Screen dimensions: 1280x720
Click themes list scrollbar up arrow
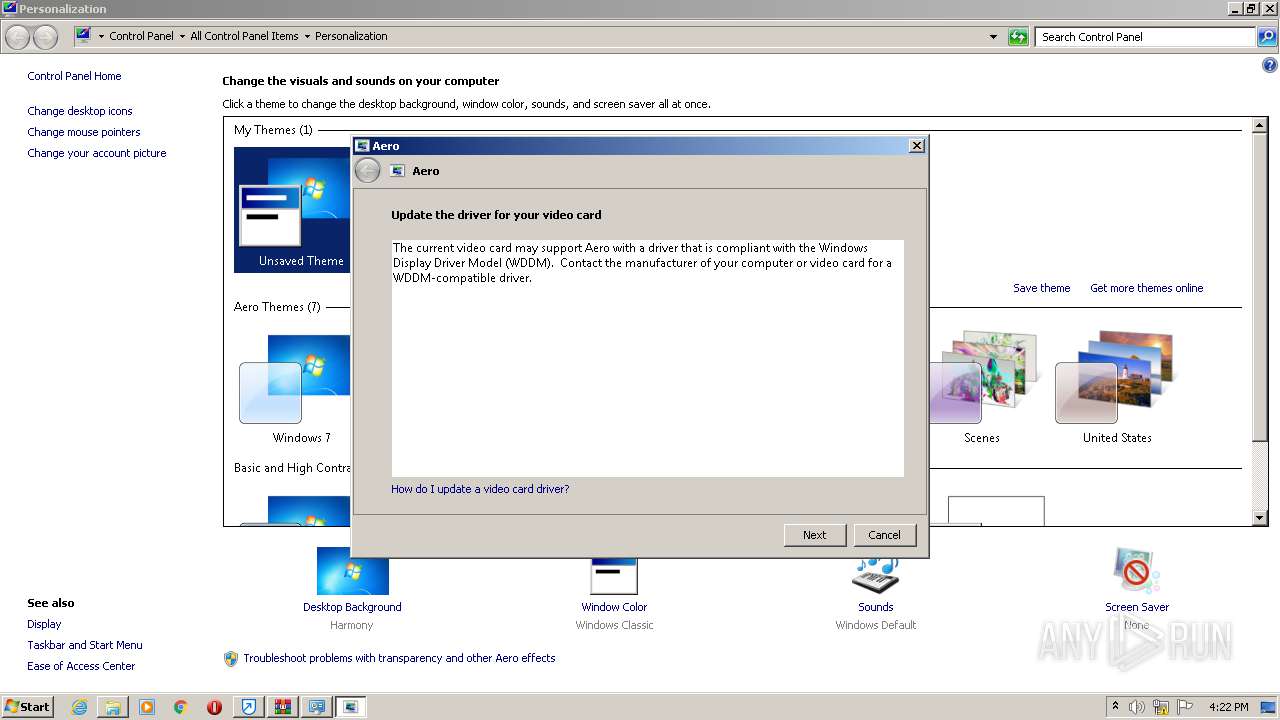1260,126
